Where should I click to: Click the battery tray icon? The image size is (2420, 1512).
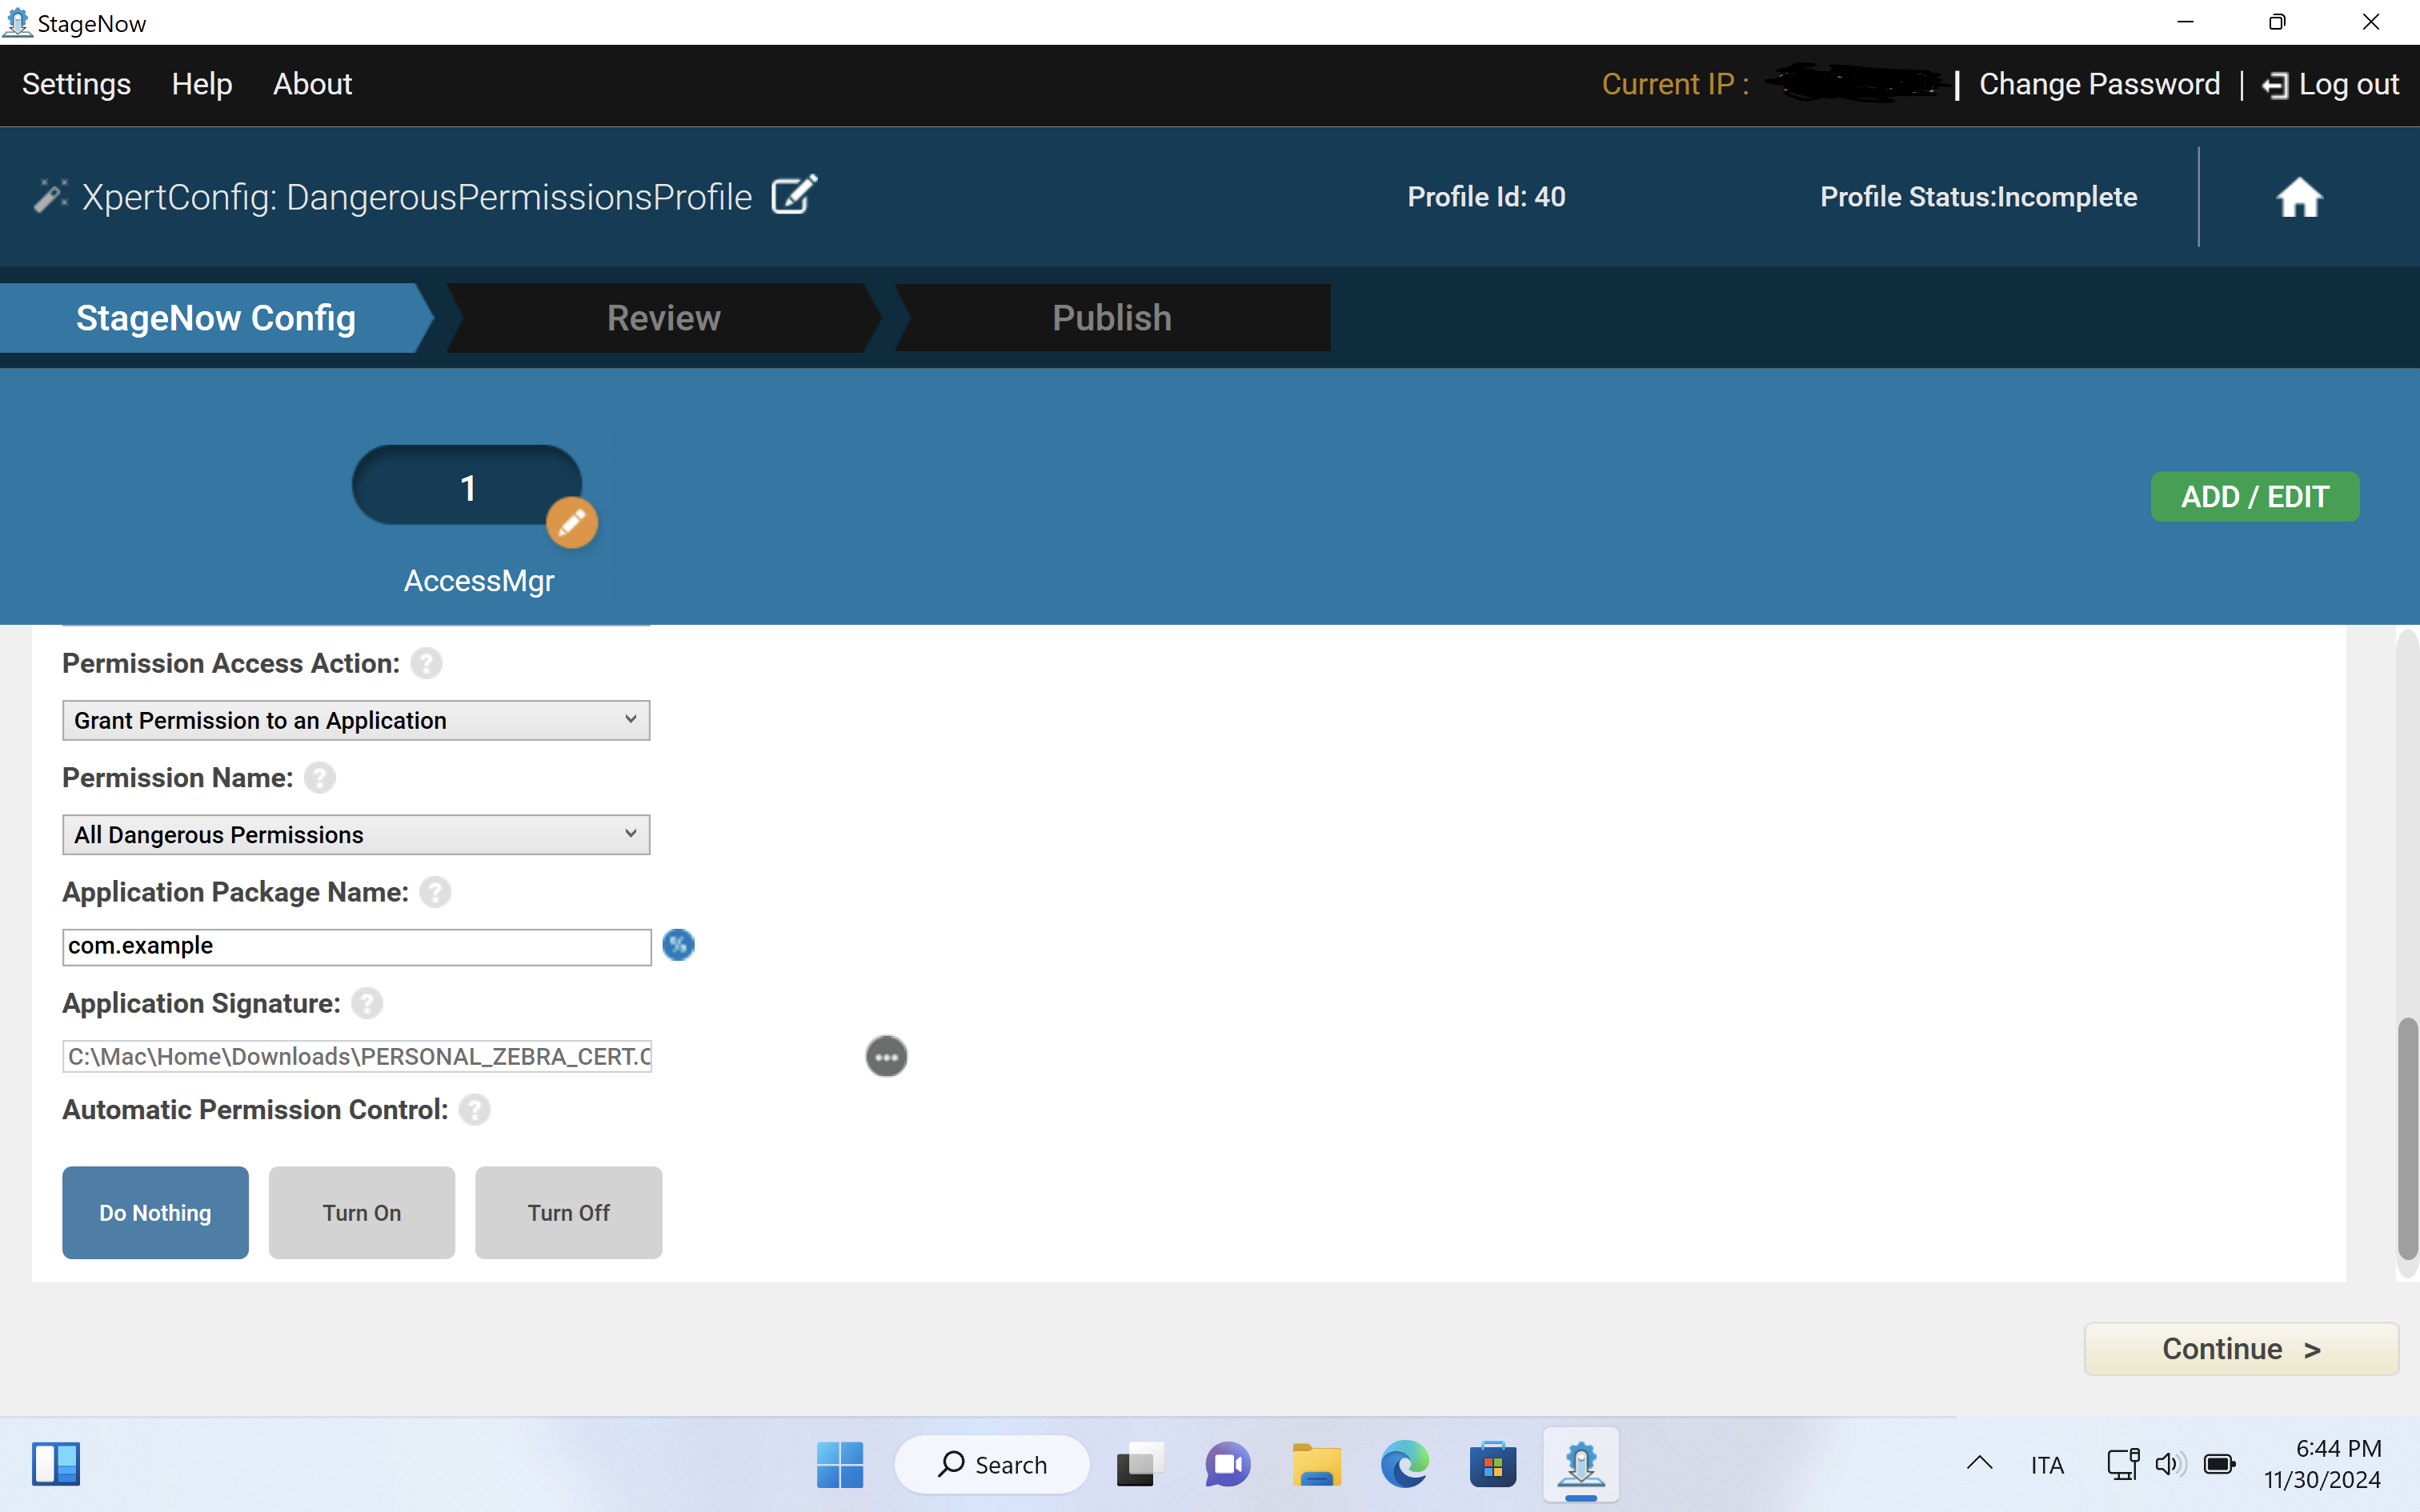point(2219,1464)
